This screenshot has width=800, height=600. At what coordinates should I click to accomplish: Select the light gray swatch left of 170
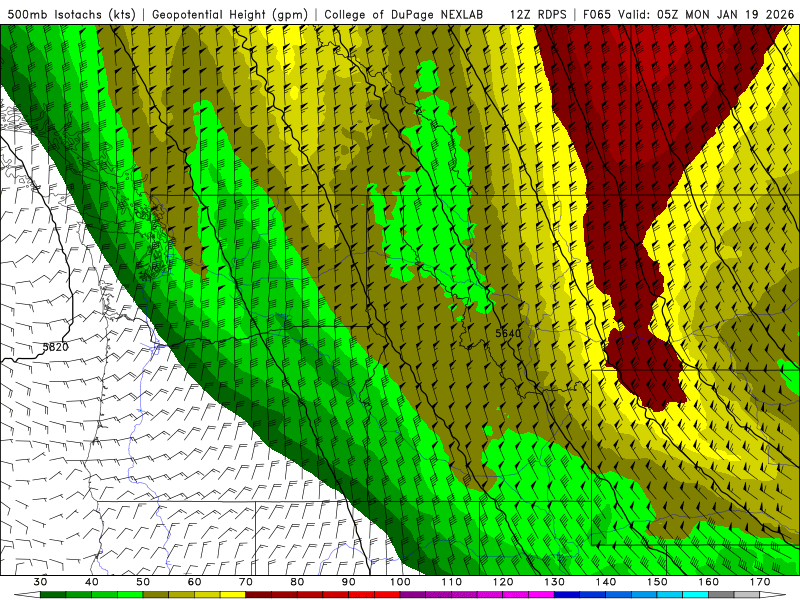coord(747,595)
